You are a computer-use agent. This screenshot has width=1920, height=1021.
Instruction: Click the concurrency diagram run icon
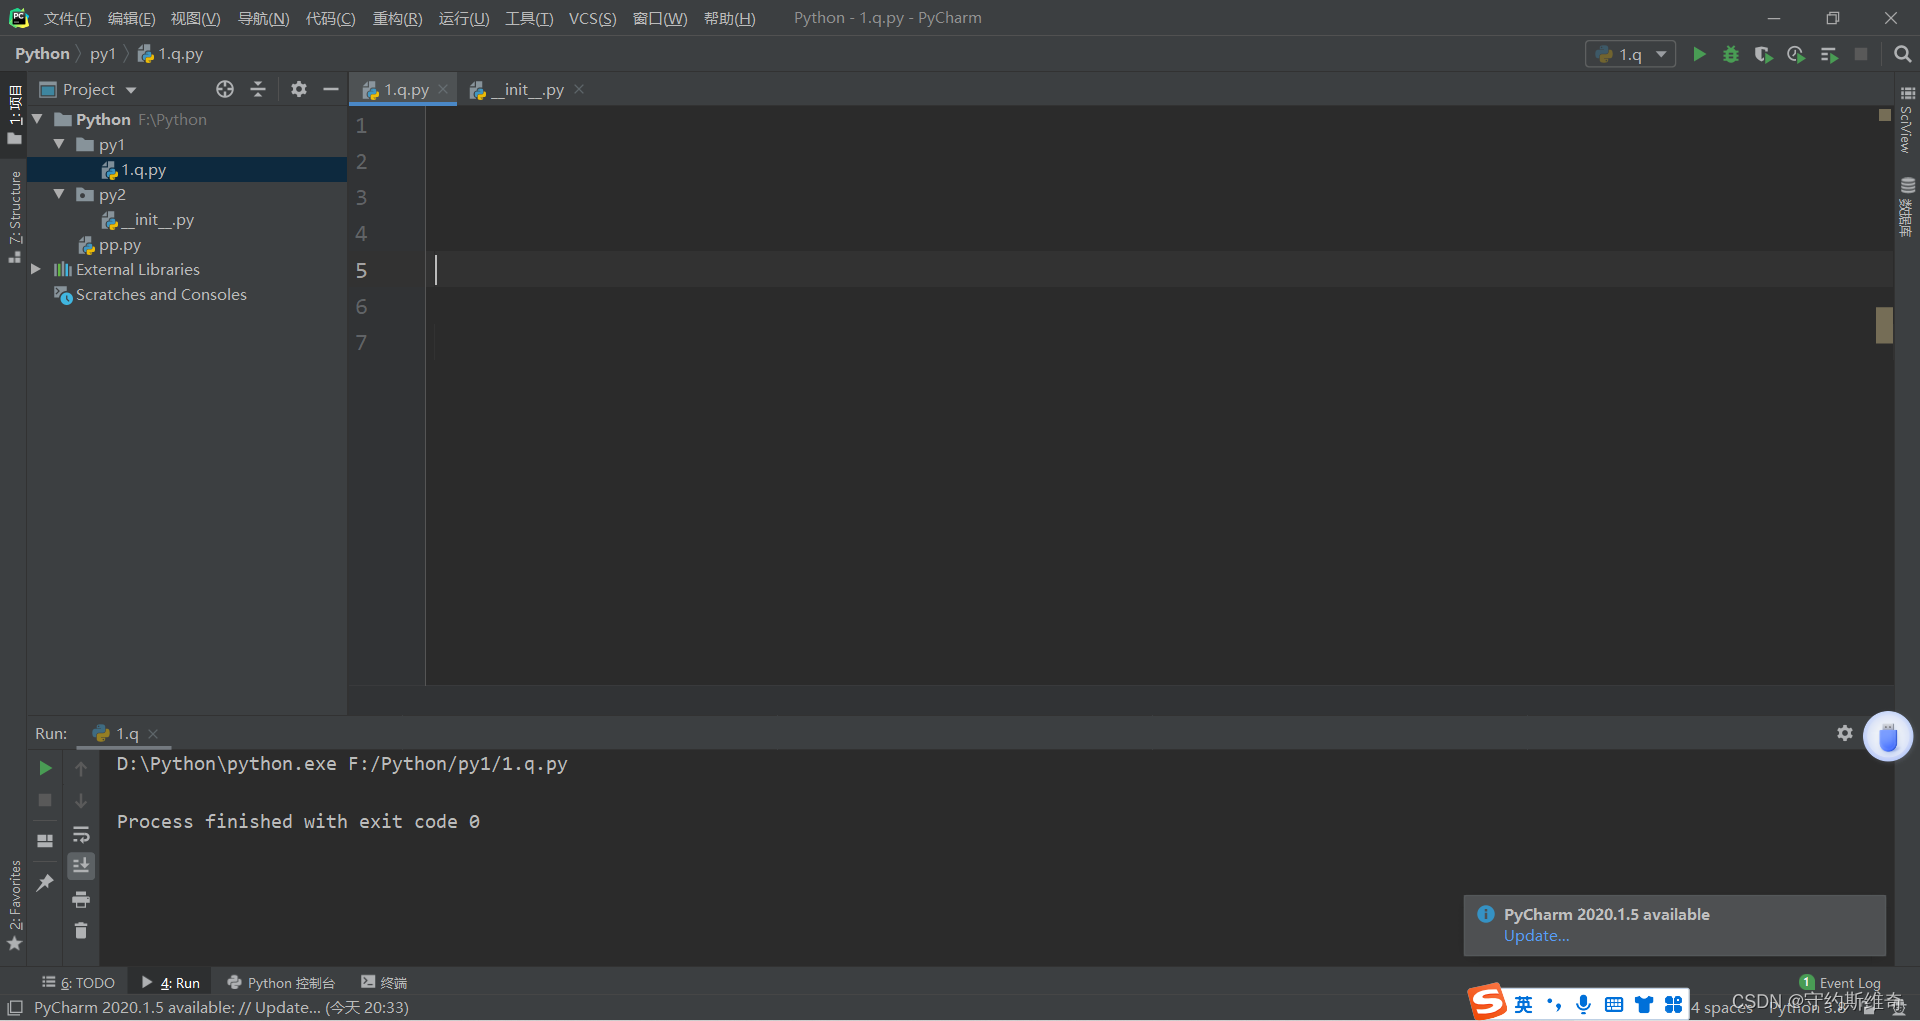coord(1829,54)
